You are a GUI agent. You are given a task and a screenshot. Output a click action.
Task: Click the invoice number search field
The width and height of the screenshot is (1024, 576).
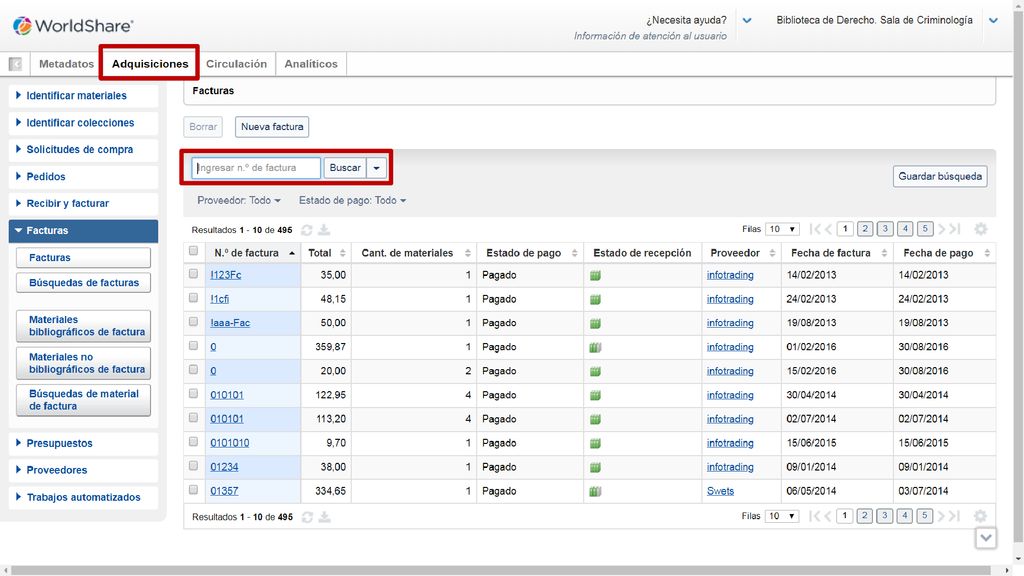[256, 168]
